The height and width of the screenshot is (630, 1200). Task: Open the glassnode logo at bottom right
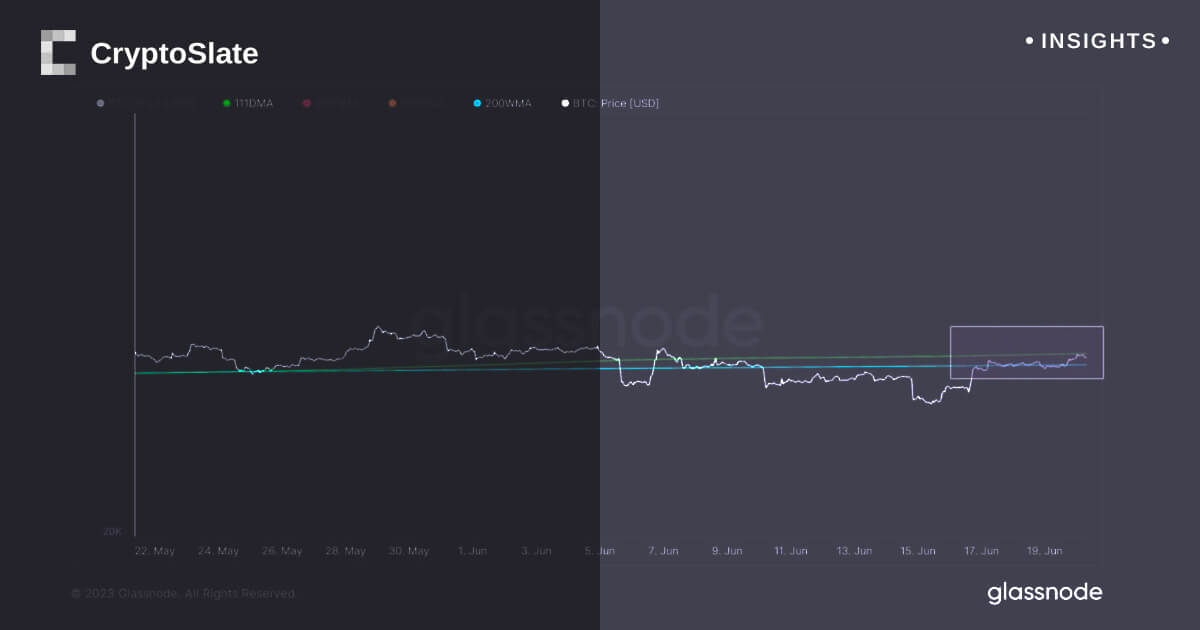point(1044,592)
